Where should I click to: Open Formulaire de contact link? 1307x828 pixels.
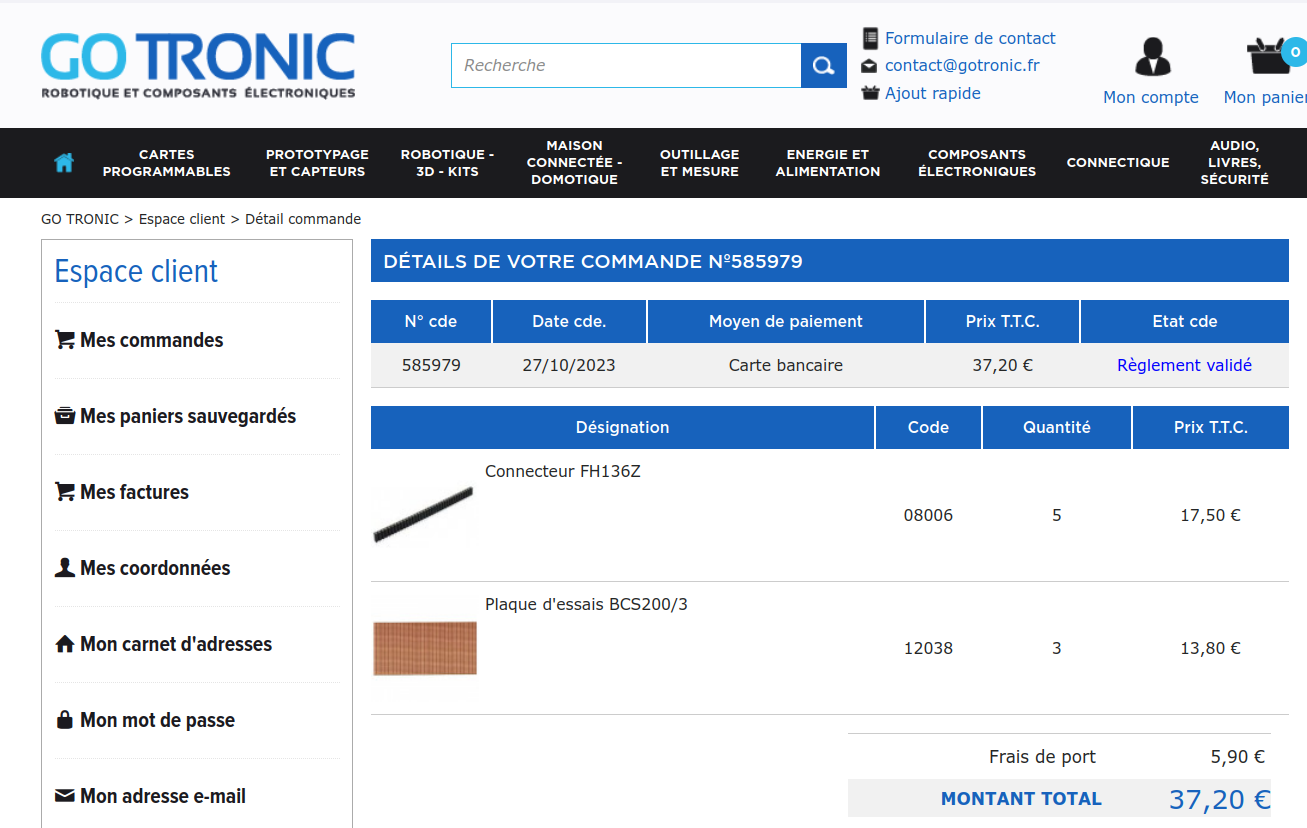coord(969,38)
